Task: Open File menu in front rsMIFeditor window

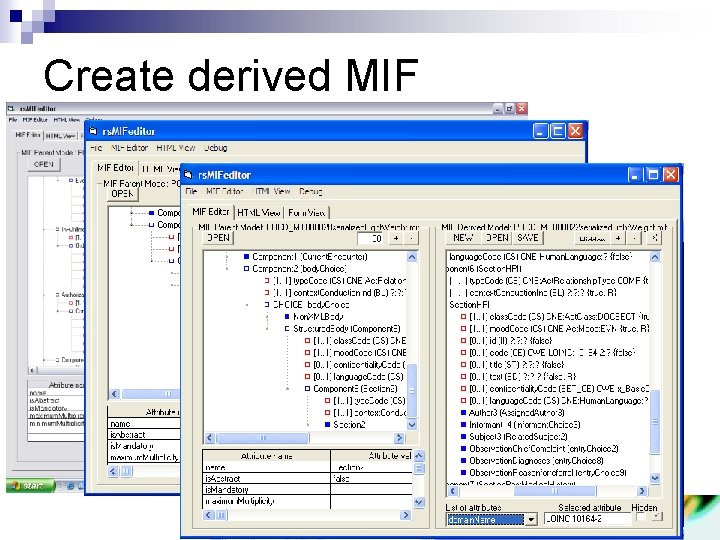Action: click(x=191, y=191)
